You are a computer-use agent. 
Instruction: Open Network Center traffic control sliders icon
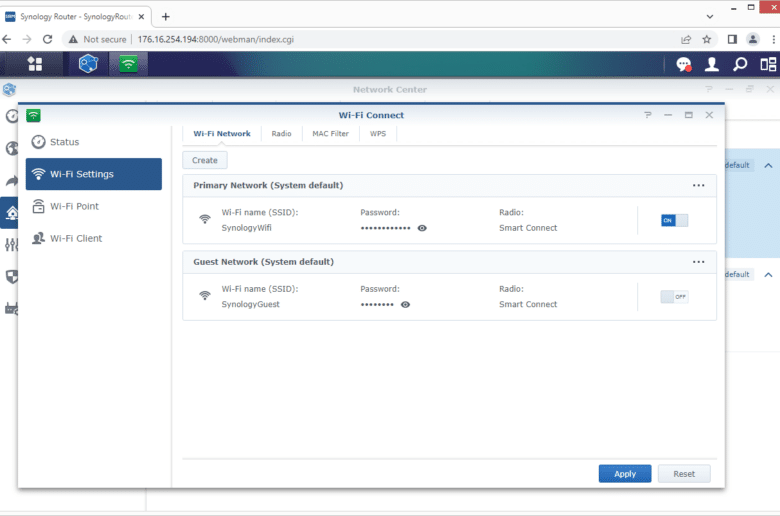[11, 244]
